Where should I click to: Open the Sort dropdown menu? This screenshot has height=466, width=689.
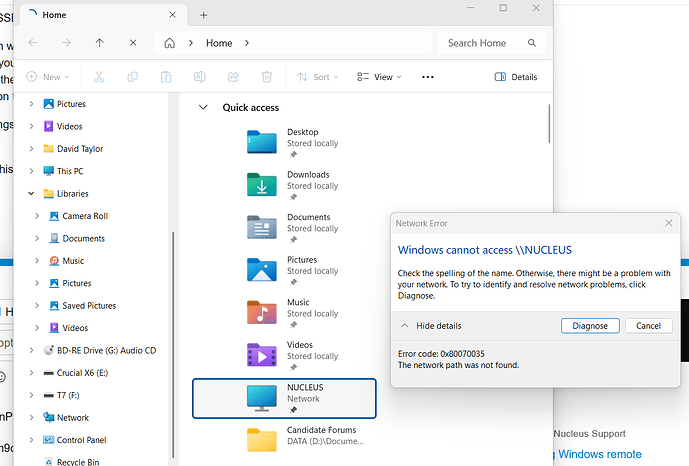[x=320, y=77]
